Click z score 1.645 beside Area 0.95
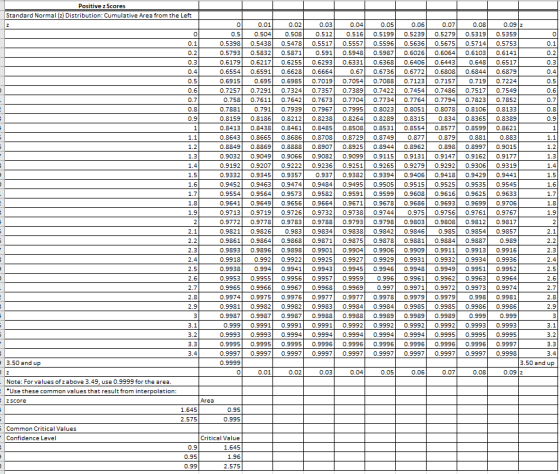Image resolution: width=560 pixels, height=474 pixels. point(102,410)
